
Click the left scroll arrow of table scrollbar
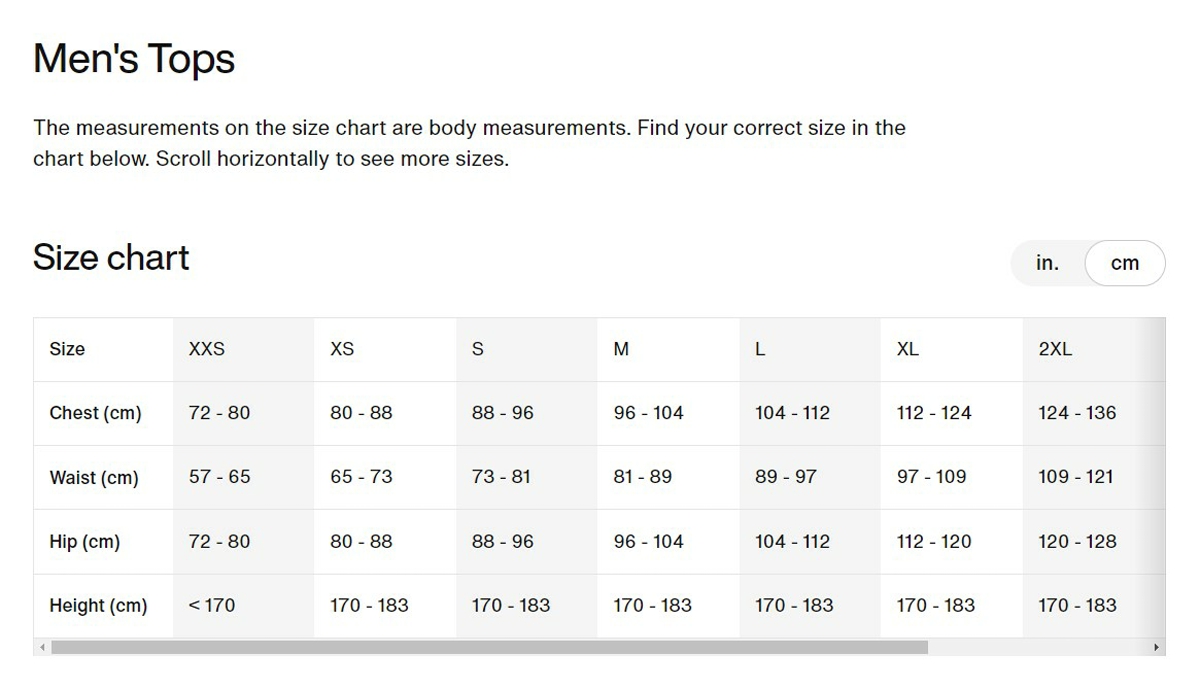42,648
